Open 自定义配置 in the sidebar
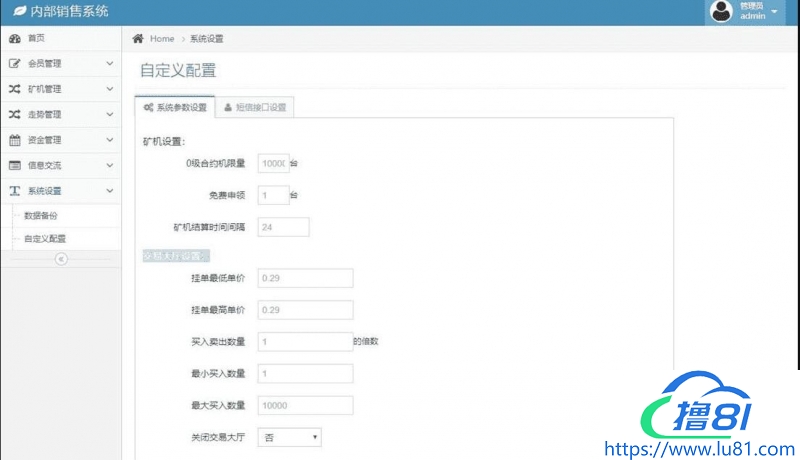Image resolution: width=800 pixels, height=460 pixels. pos(45,239)
